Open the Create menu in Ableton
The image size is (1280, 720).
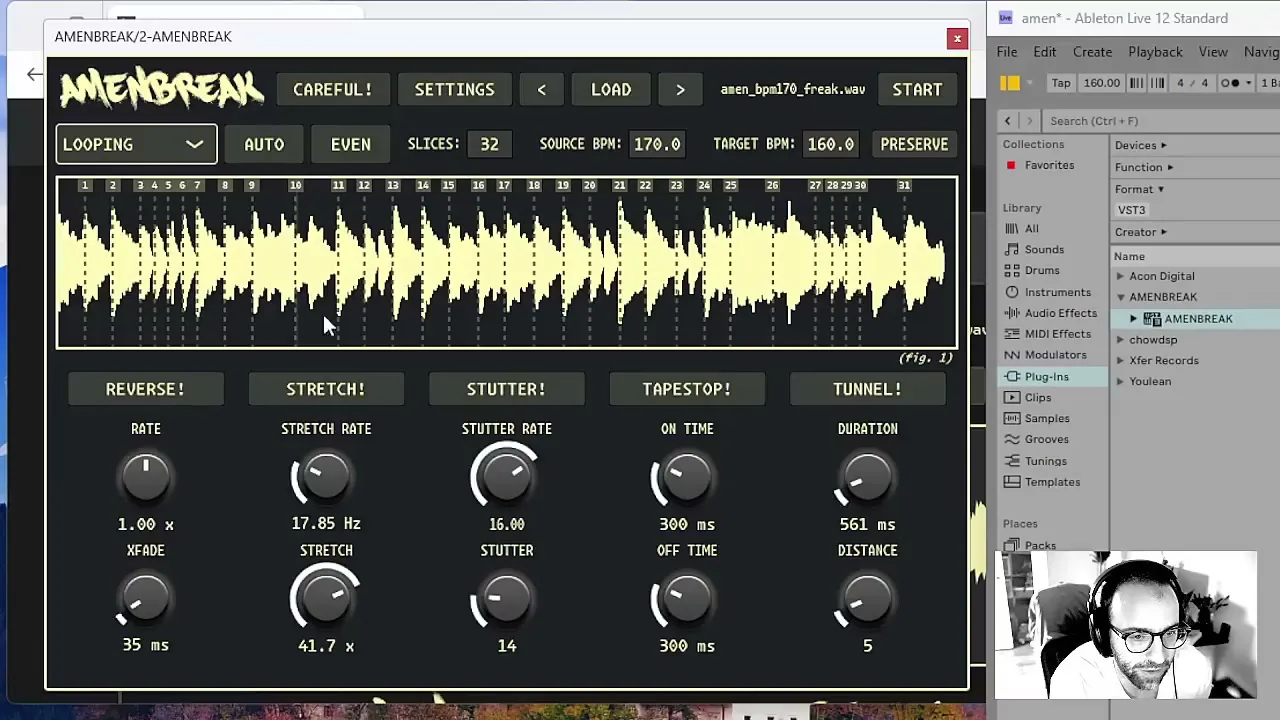pos(1092,52)
